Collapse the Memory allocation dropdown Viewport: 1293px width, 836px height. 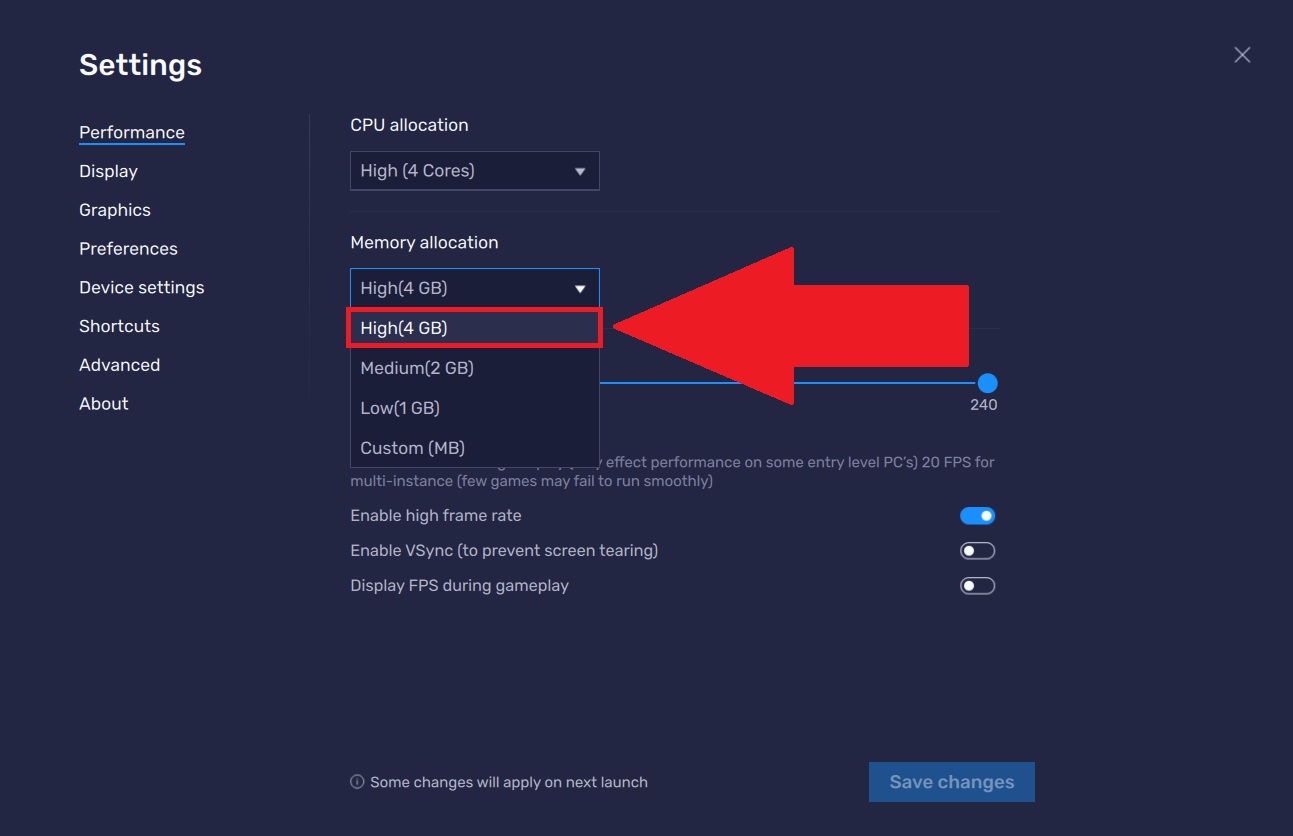point(475,288)
